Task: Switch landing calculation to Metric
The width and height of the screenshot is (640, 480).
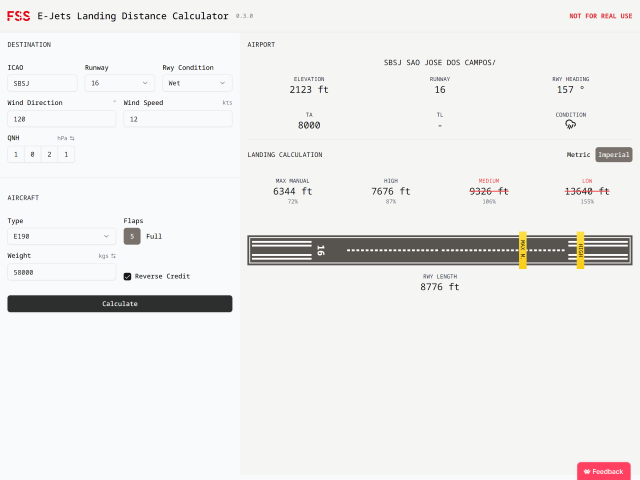Action: (x=578, y=155)
